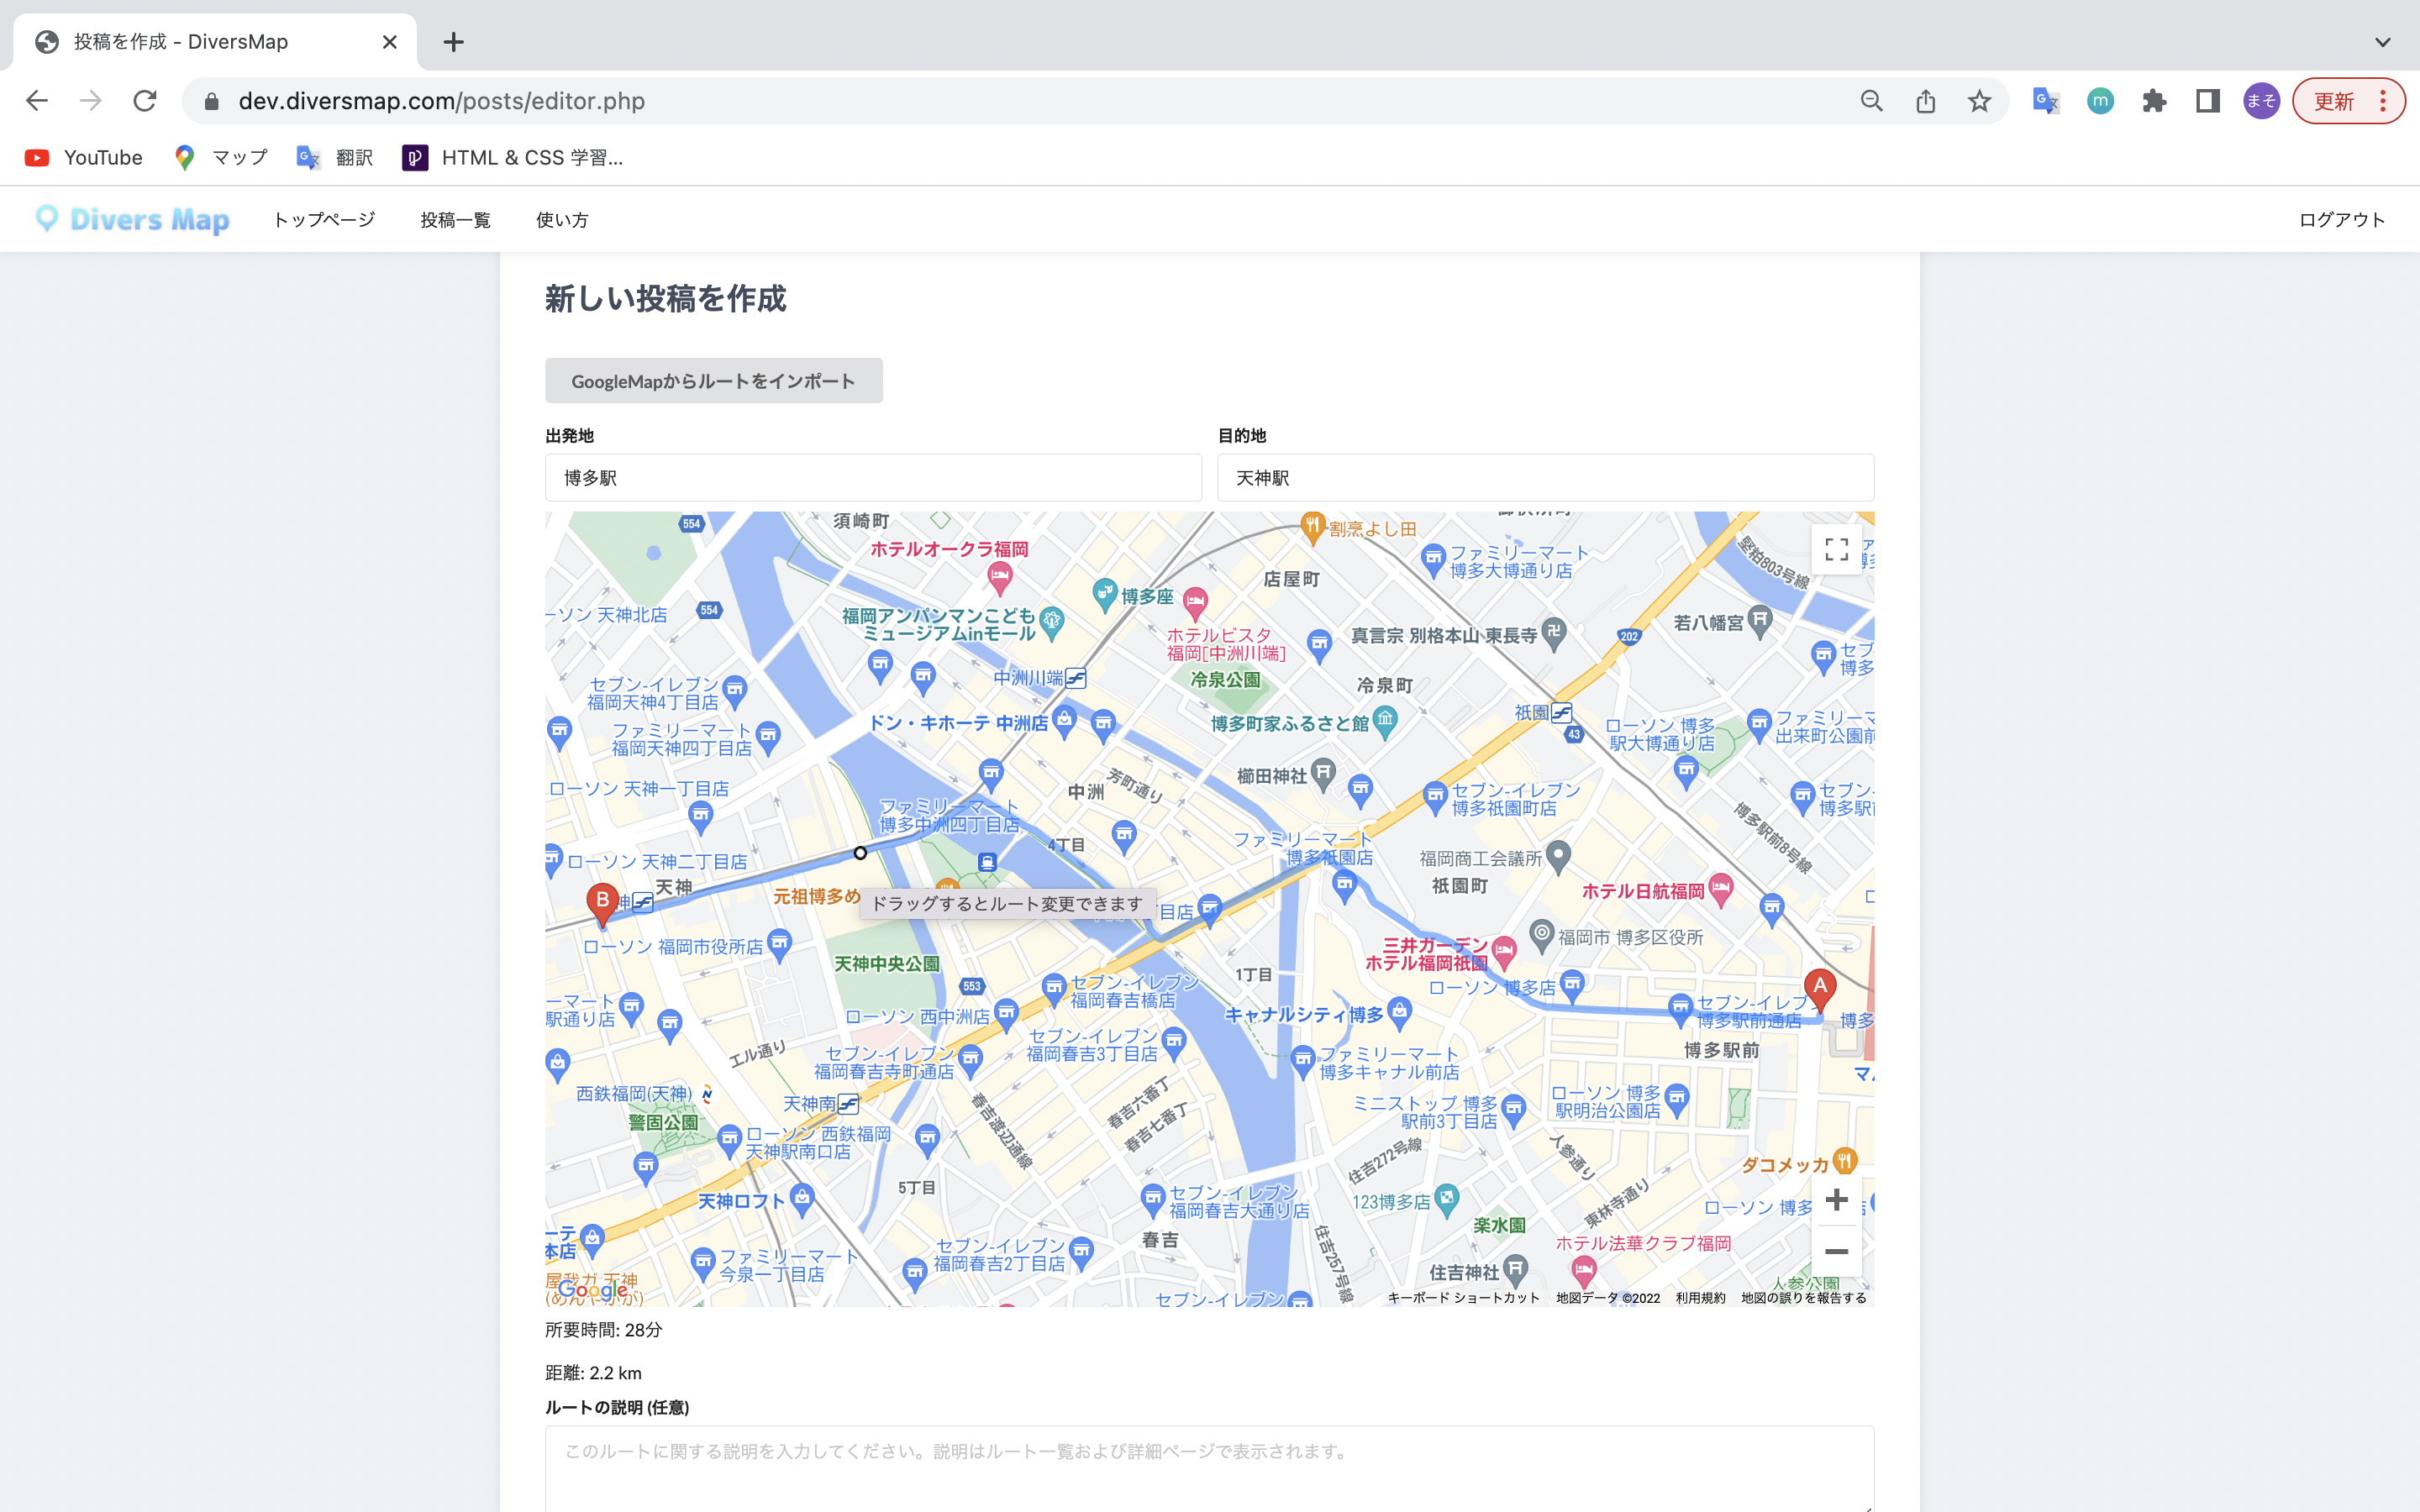Click the Divers Map pin logo

[46, 219]
